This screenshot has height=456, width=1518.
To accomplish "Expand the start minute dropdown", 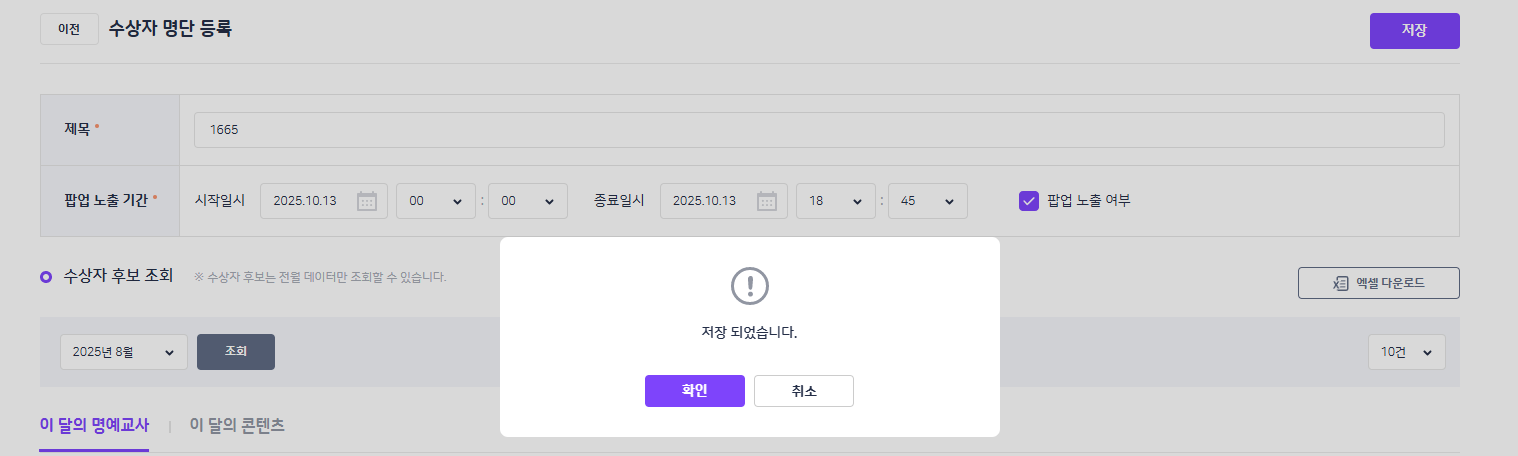I will click(x=527, y=201).
